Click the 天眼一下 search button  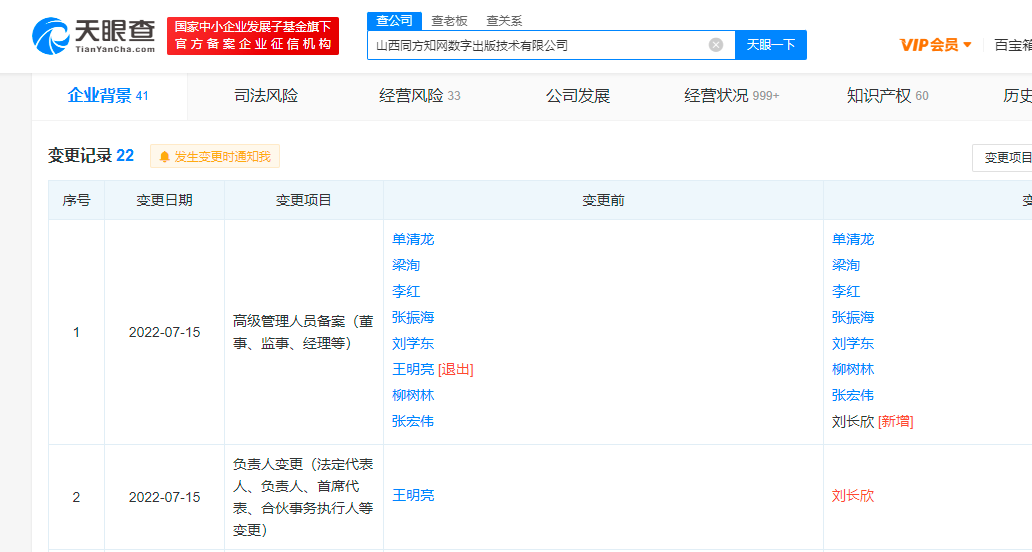click(x=771, y=45)
